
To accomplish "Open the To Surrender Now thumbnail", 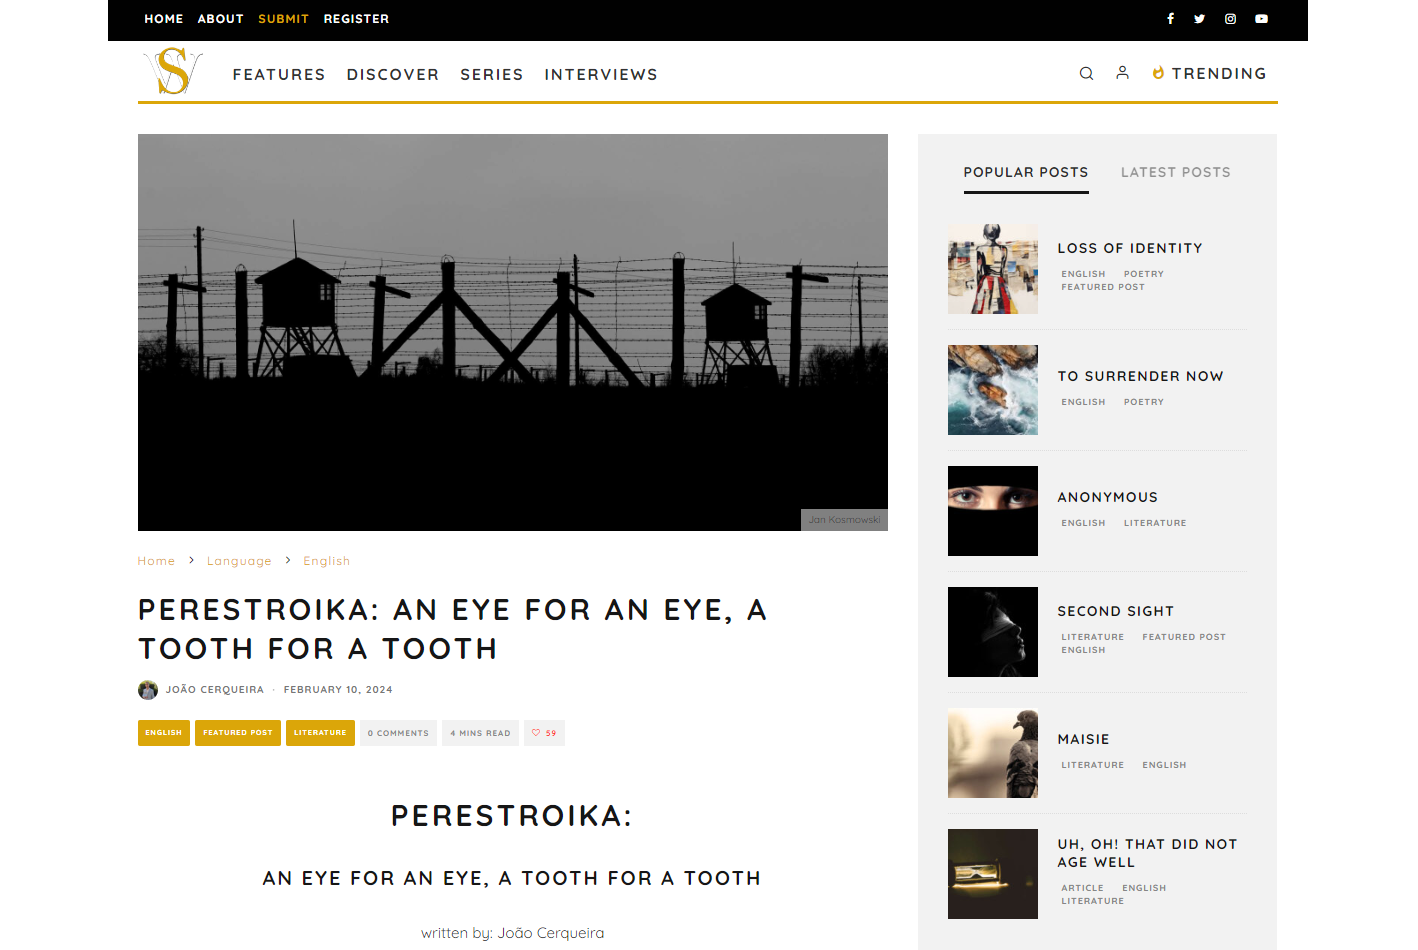I will (993, 390).
